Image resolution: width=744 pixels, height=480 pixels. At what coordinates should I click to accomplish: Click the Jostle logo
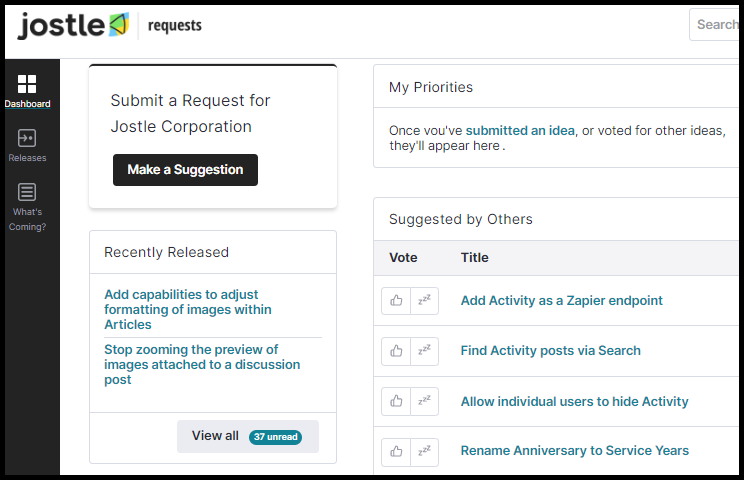73,25
